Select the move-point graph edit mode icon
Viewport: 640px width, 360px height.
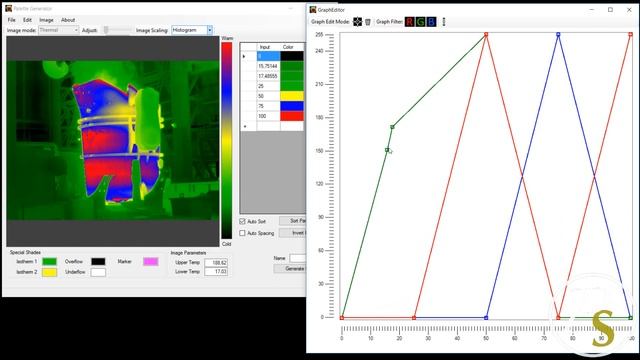coord(358,22)
